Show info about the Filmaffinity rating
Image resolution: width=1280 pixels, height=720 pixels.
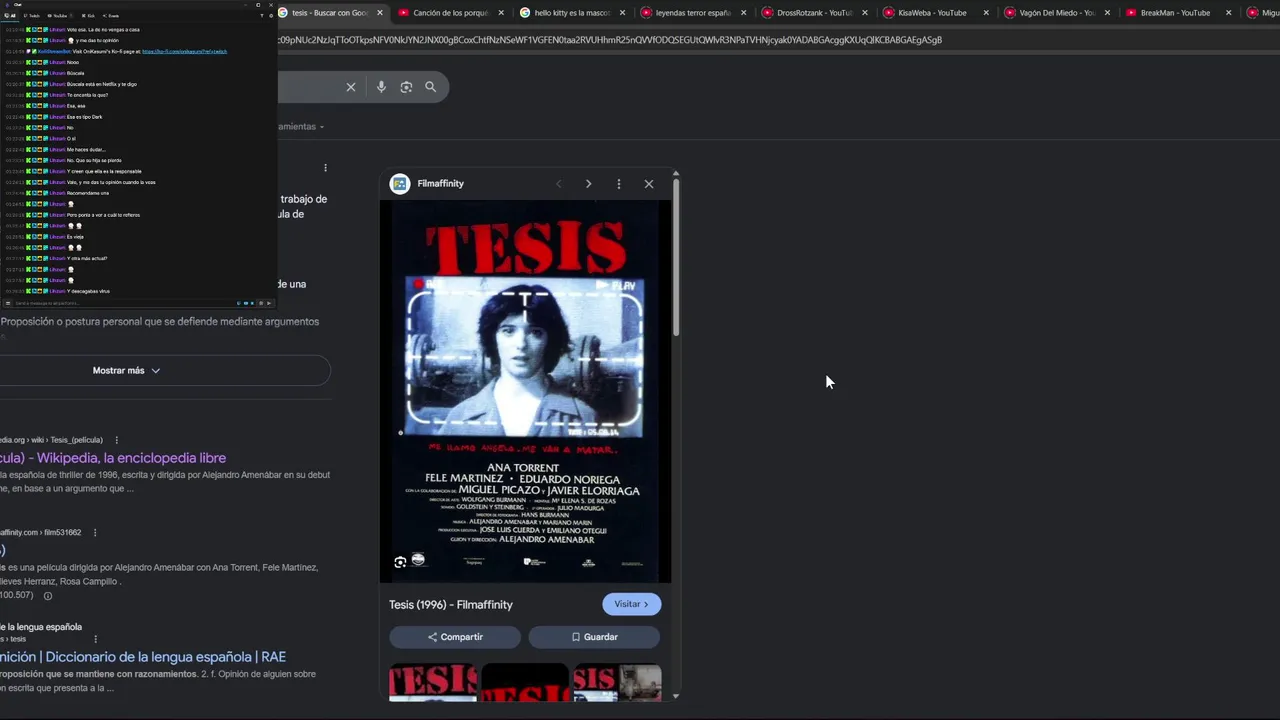[47, 596]
